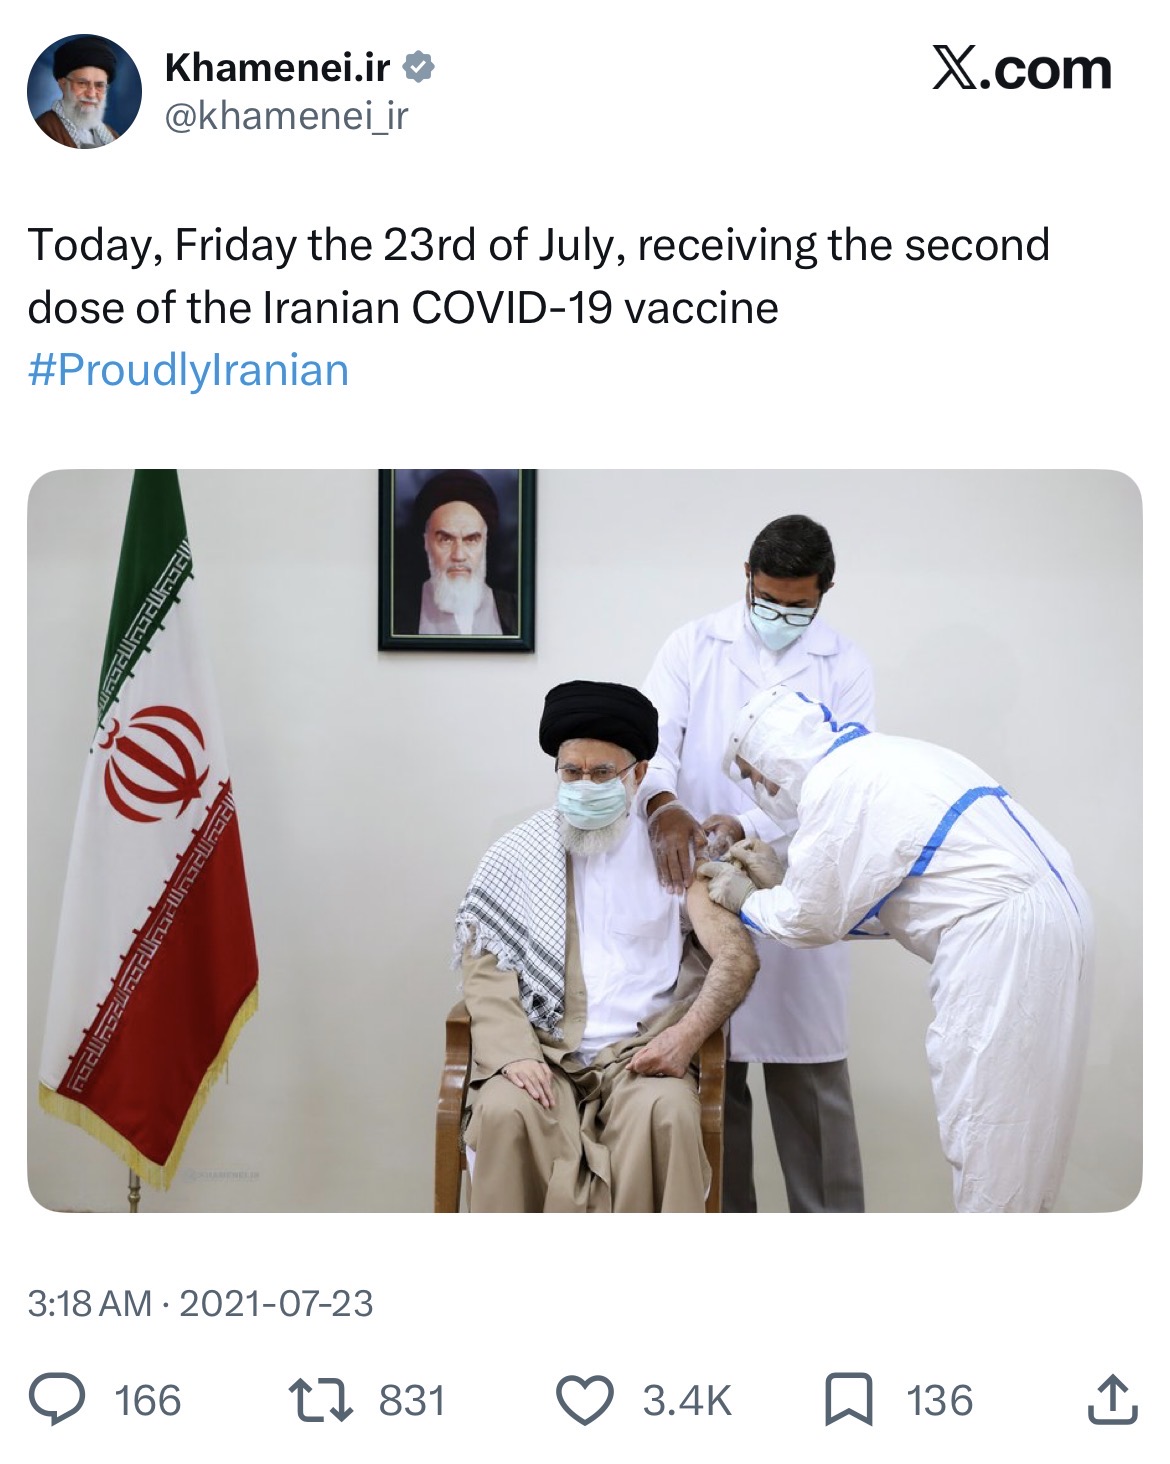Open the vaccination photo
This screenshot has width=1170, height=1464.
(584, 841)
